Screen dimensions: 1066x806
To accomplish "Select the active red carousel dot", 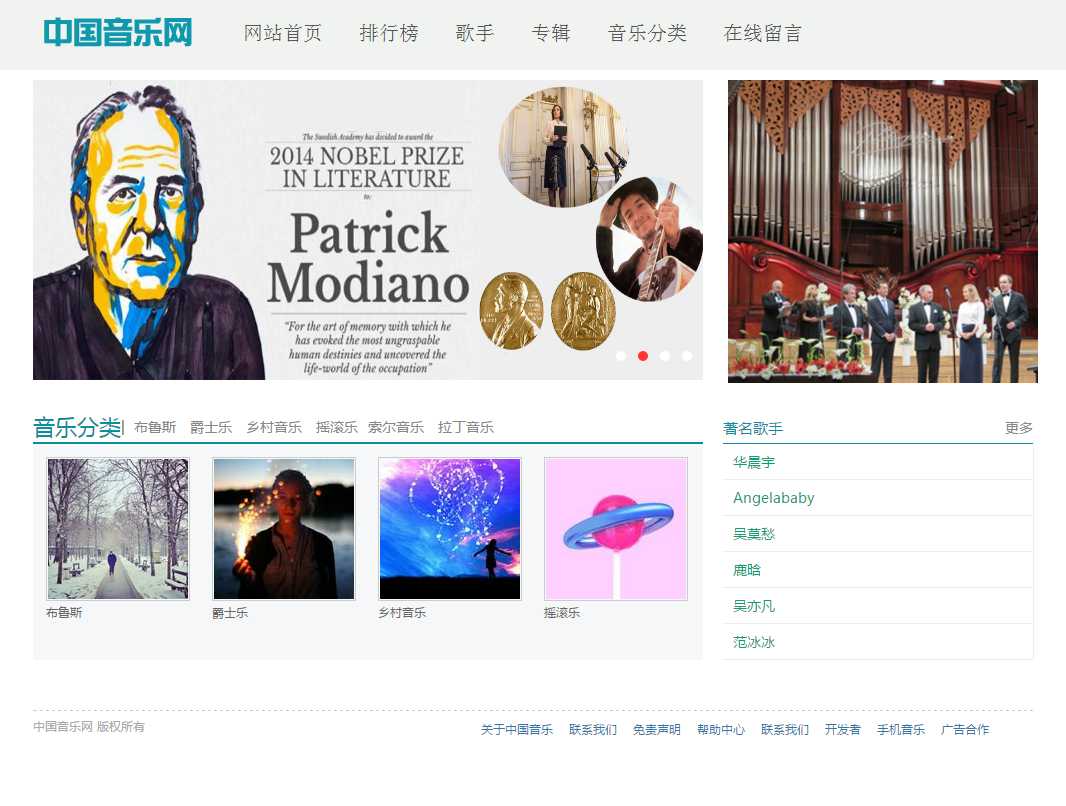I will coord(643,356).
